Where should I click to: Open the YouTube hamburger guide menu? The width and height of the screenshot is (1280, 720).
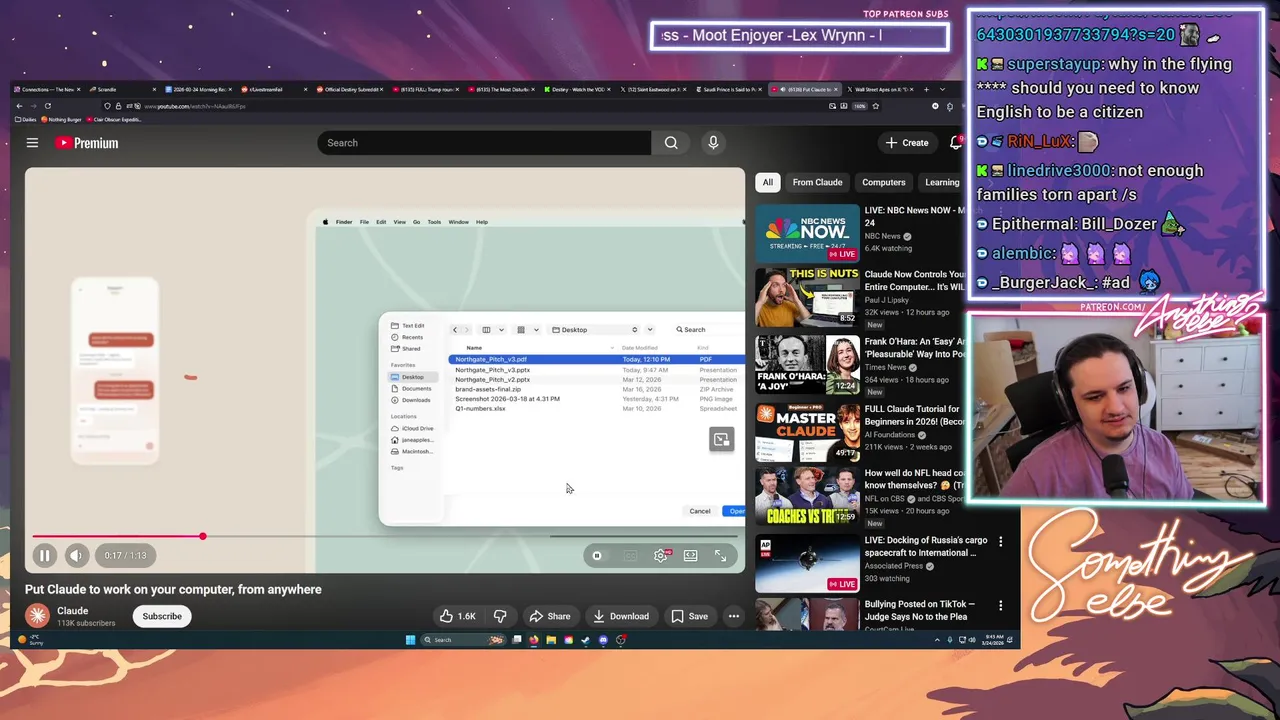(32, 143)
